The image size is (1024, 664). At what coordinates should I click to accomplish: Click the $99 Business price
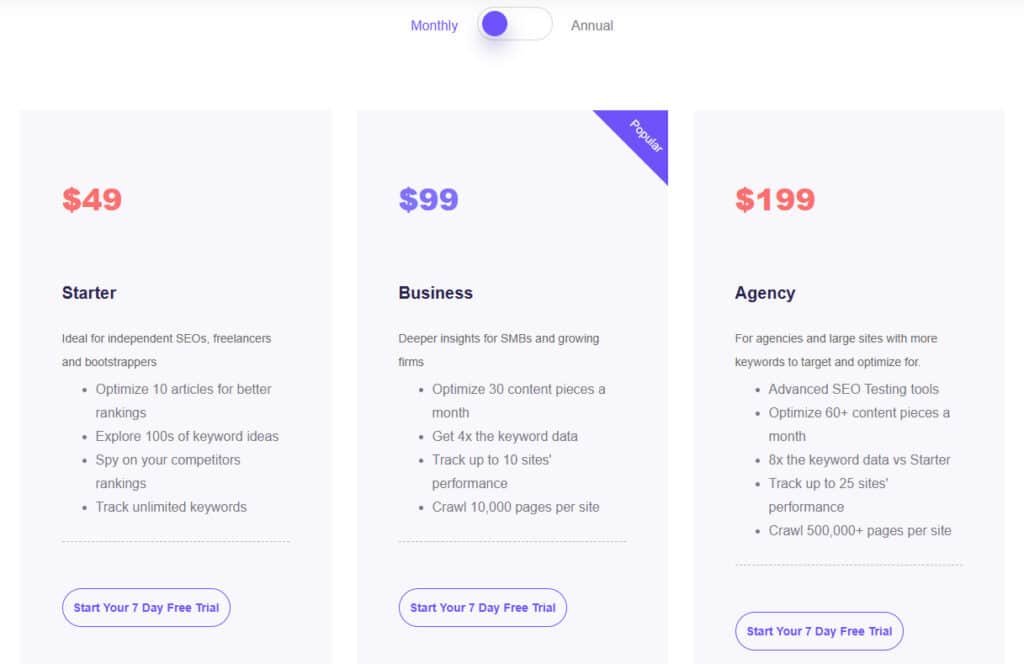point(428,199)
